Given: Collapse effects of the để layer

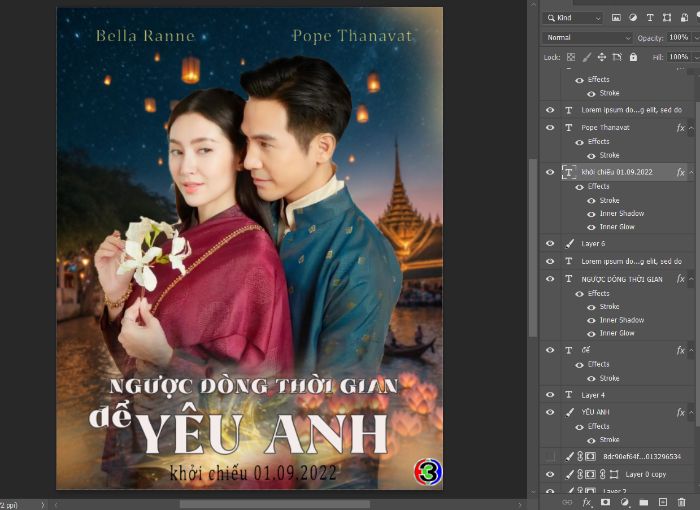Looking at the screenshot, I should (x=691, y=350).
